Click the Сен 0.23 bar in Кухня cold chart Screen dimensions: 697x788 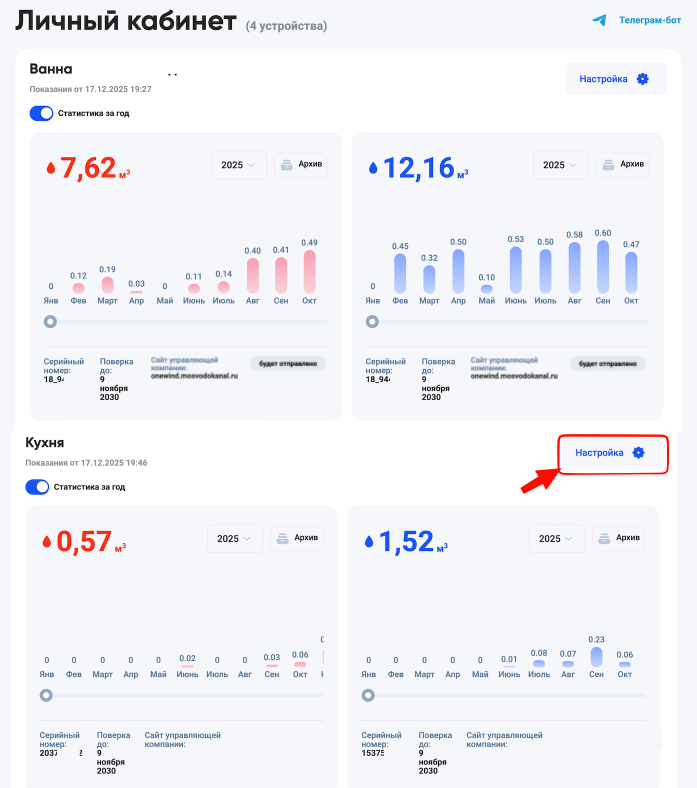pyautogui.click(x=596, y=657)
